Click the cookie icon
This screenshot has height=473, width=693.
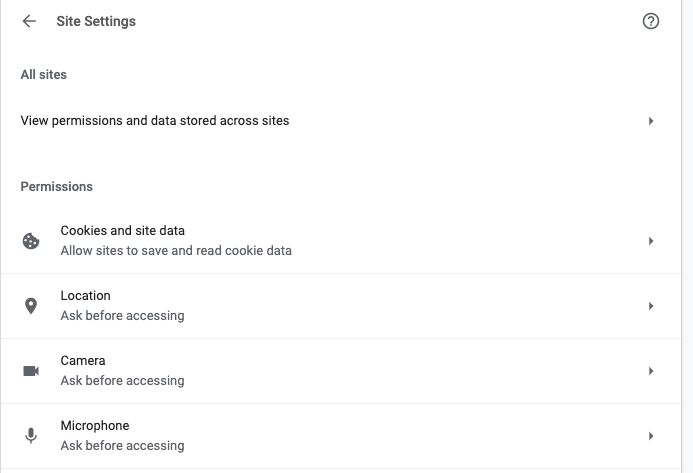[x=31, y=241]
